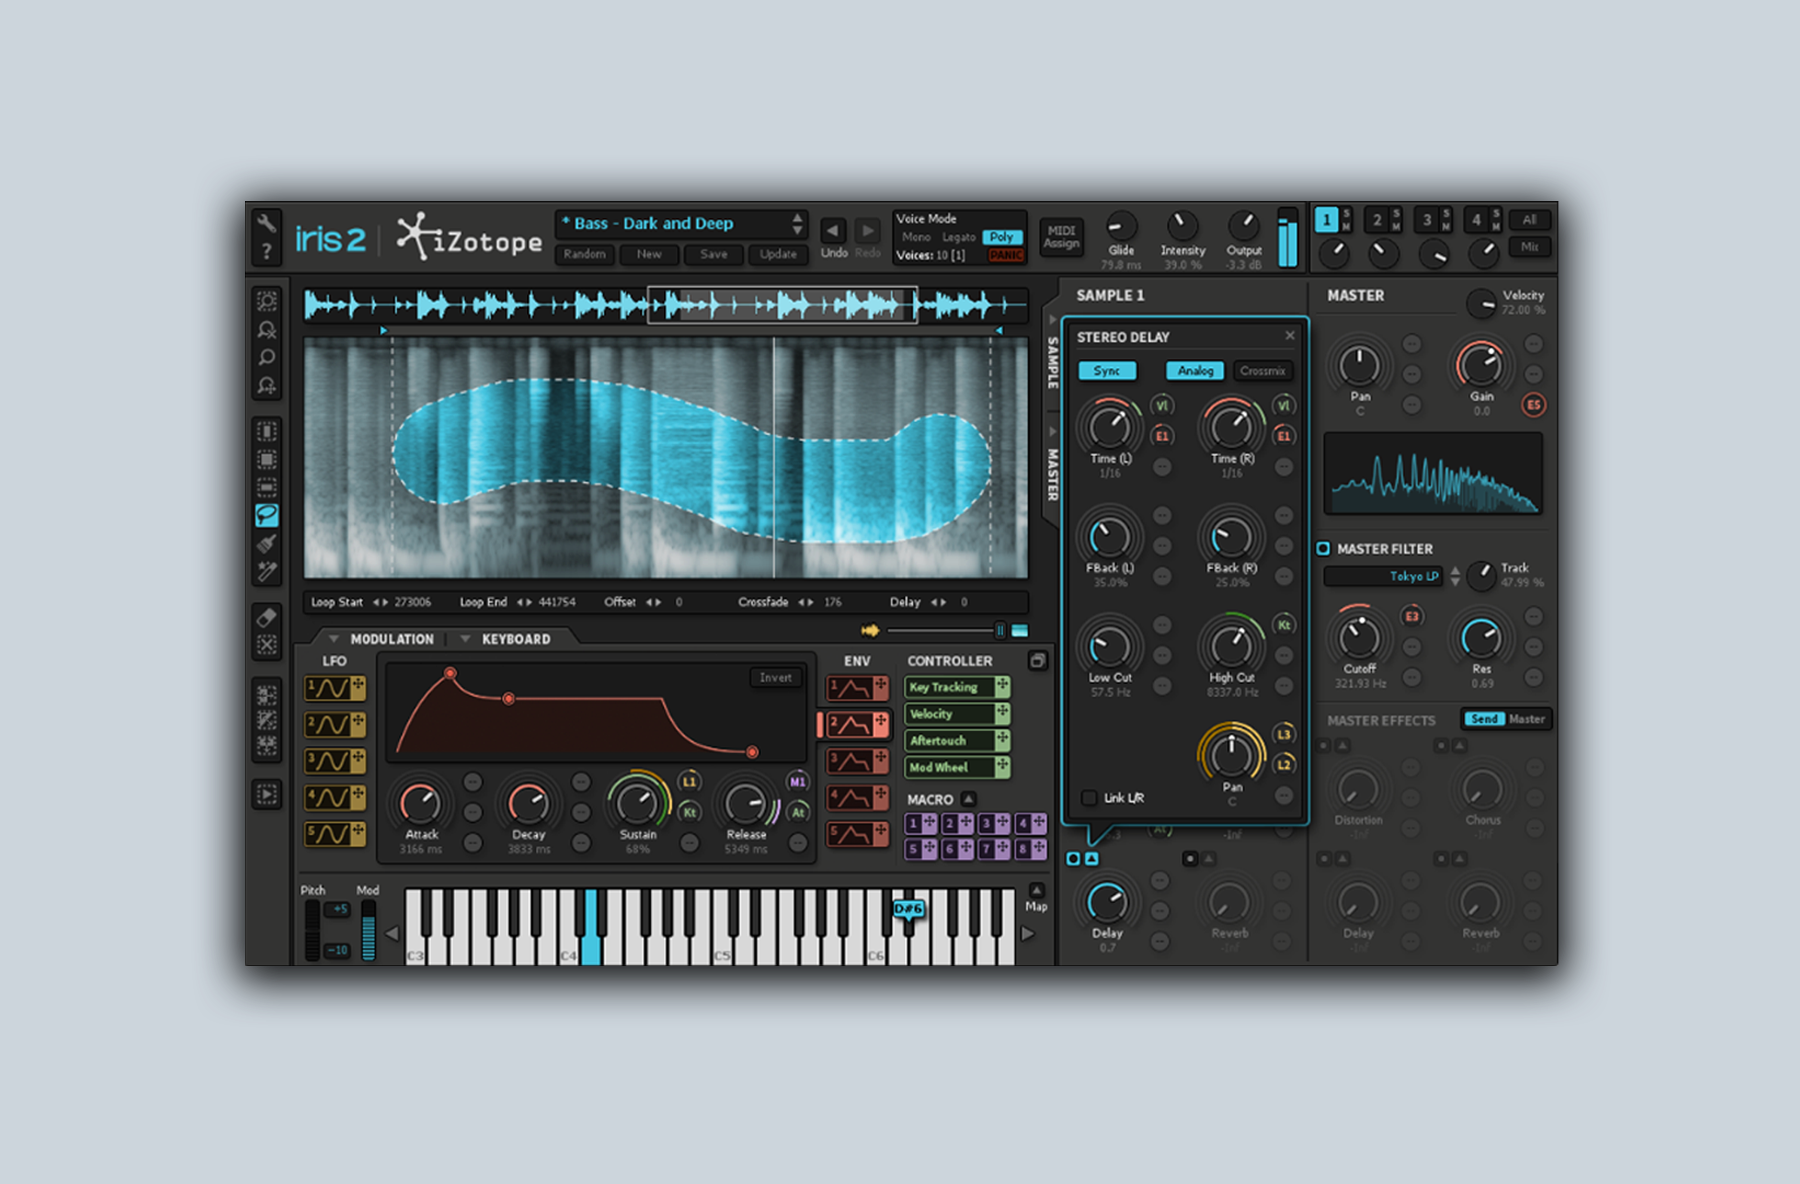Open the preset selector arrows
Screen dimensions: 1800x1184
797,223
